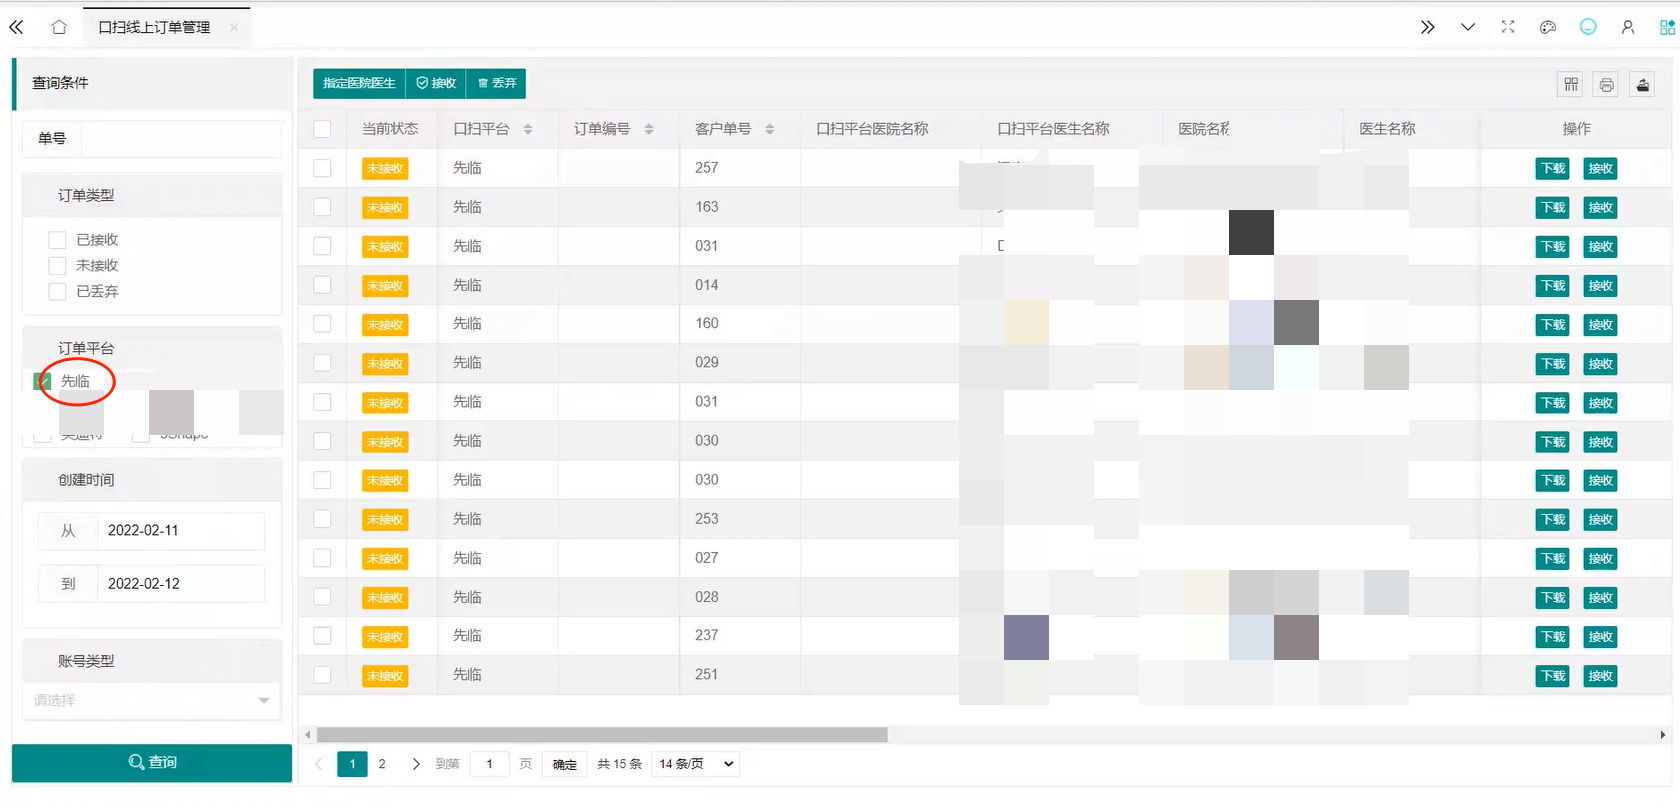
Task: Check the 已接收 order type checkbox
Action: (57, 240)
